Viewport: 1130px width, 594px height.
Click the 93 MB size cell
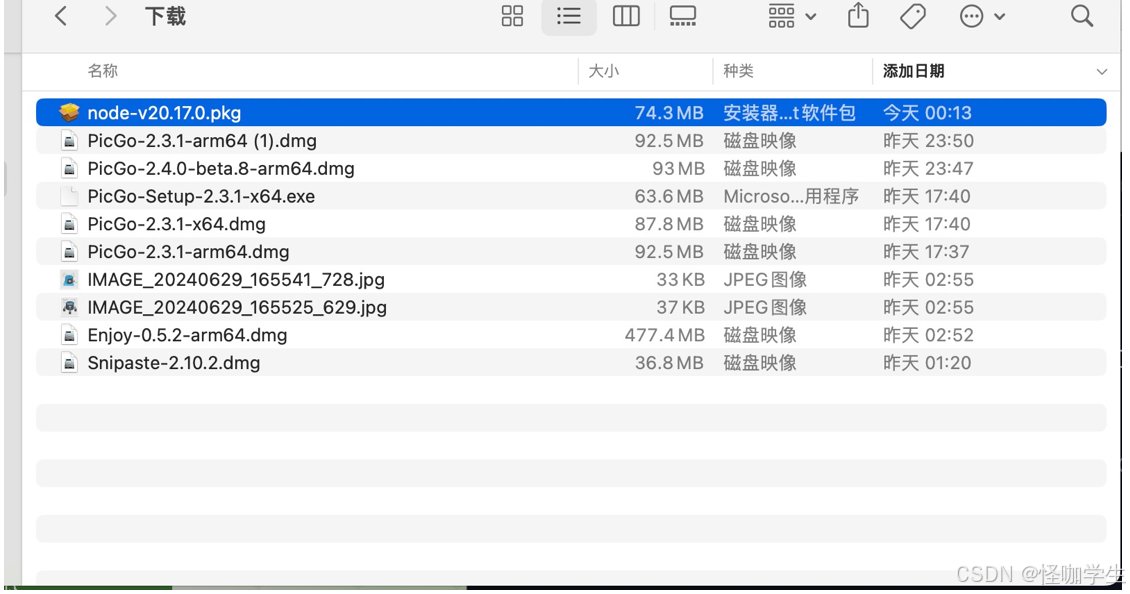(x=678, y=169)
